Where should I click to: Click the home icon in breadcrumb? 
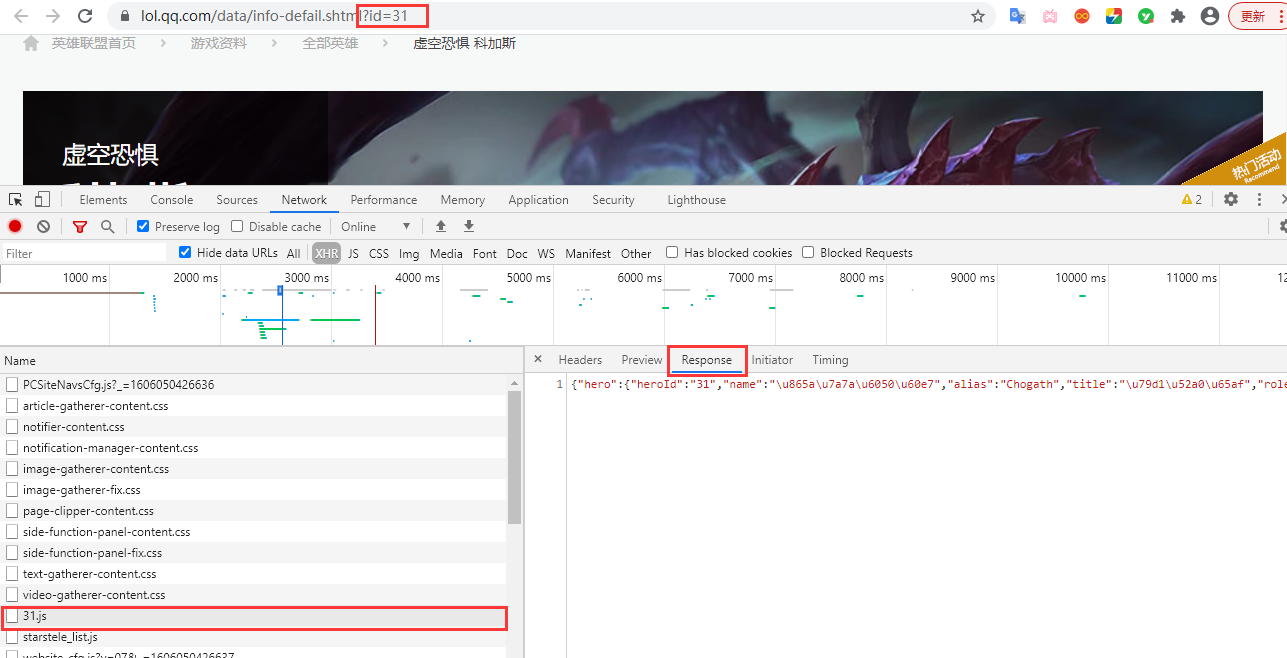tap(31, 43)
